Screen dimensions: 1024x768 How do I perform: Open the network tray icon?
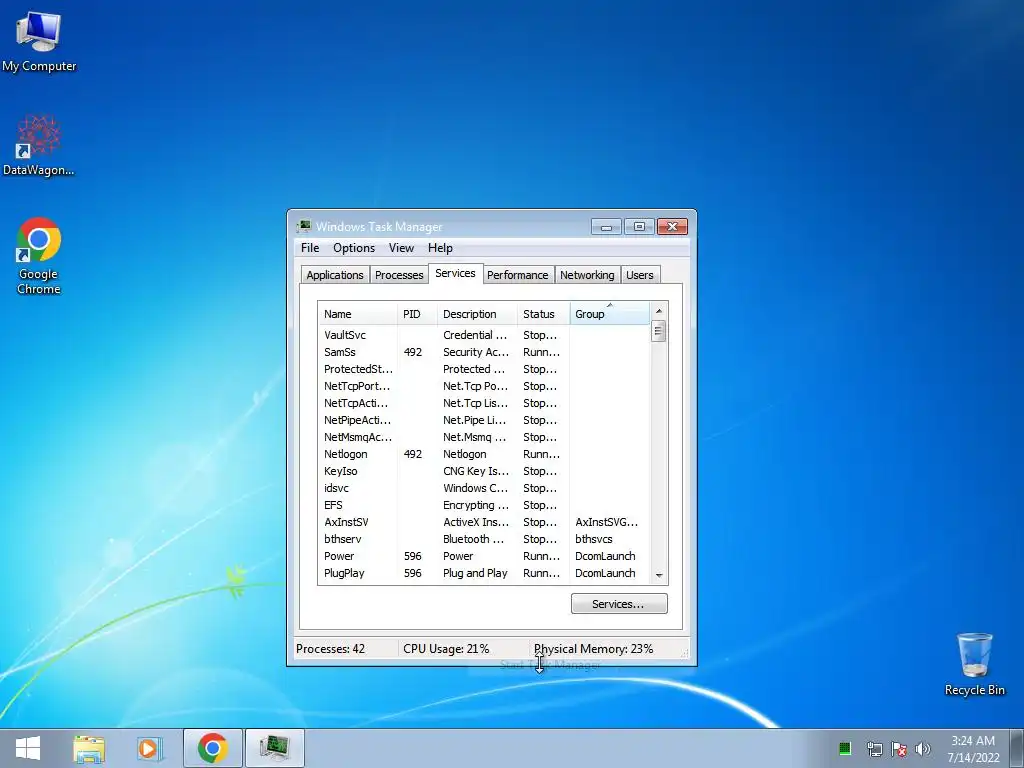pos(874,749)
